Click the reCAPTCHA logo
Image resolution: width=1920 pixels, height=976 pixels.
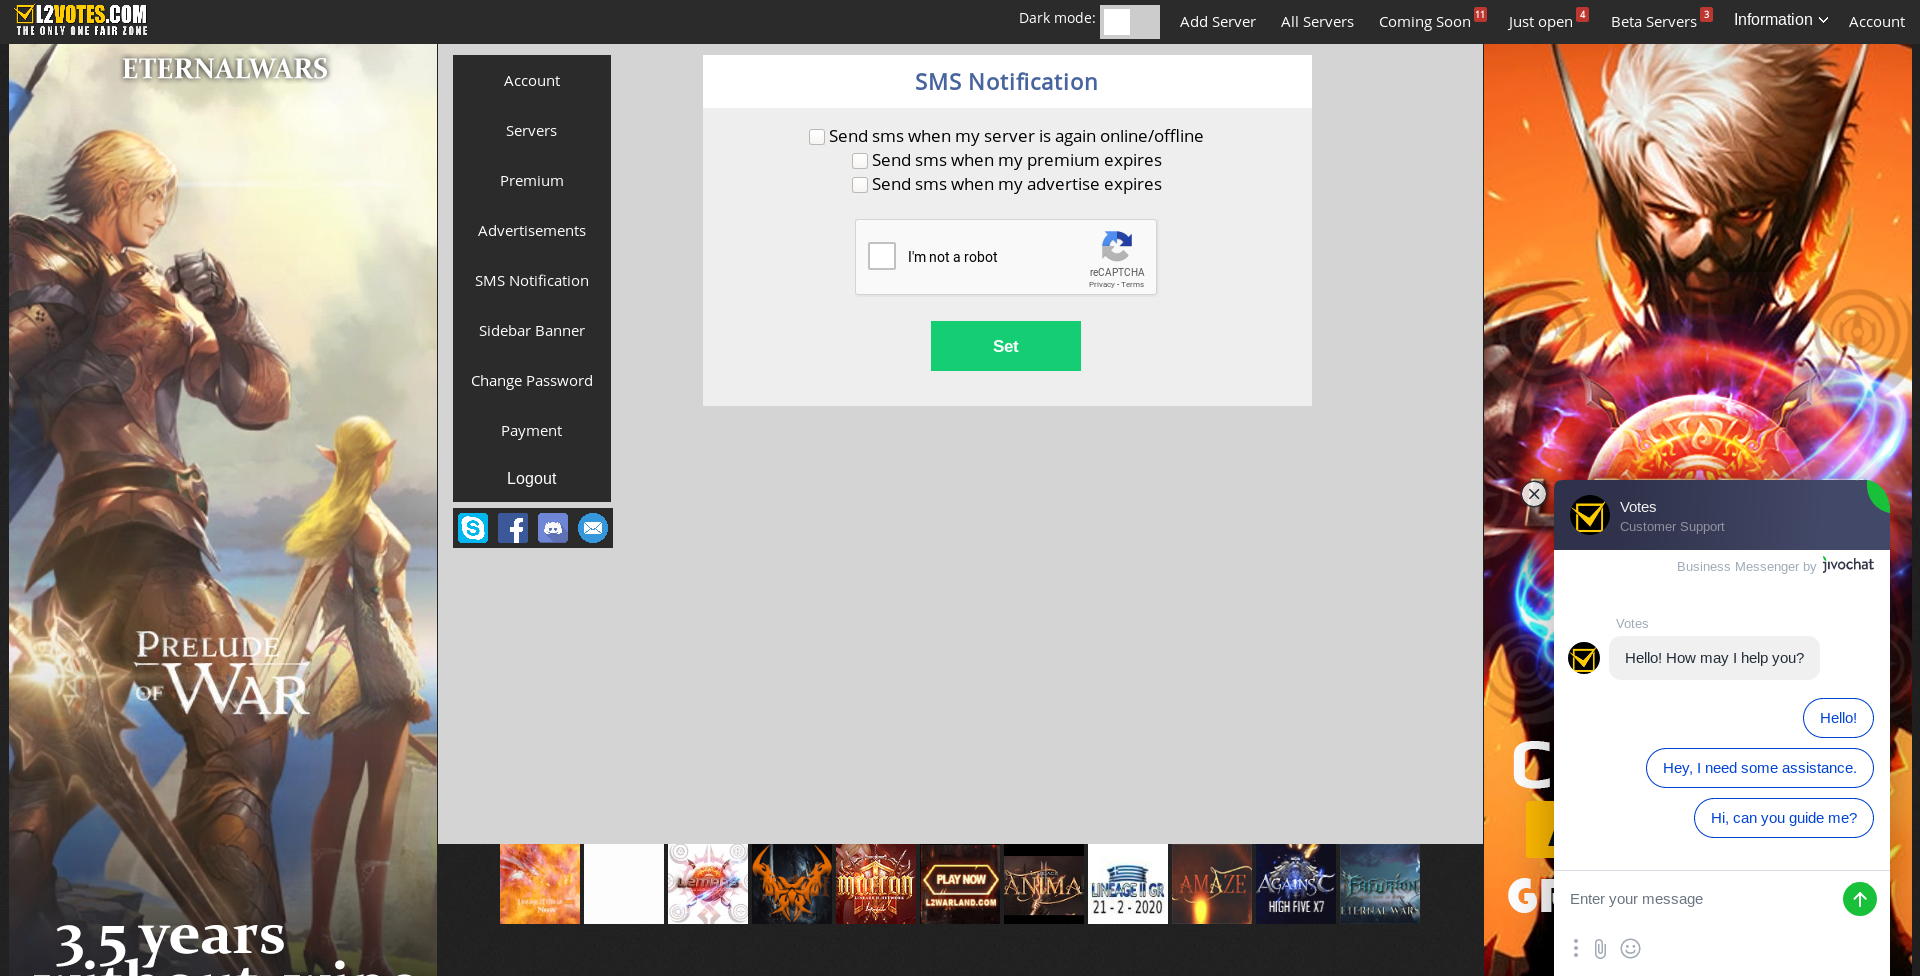click(1117, 247)
